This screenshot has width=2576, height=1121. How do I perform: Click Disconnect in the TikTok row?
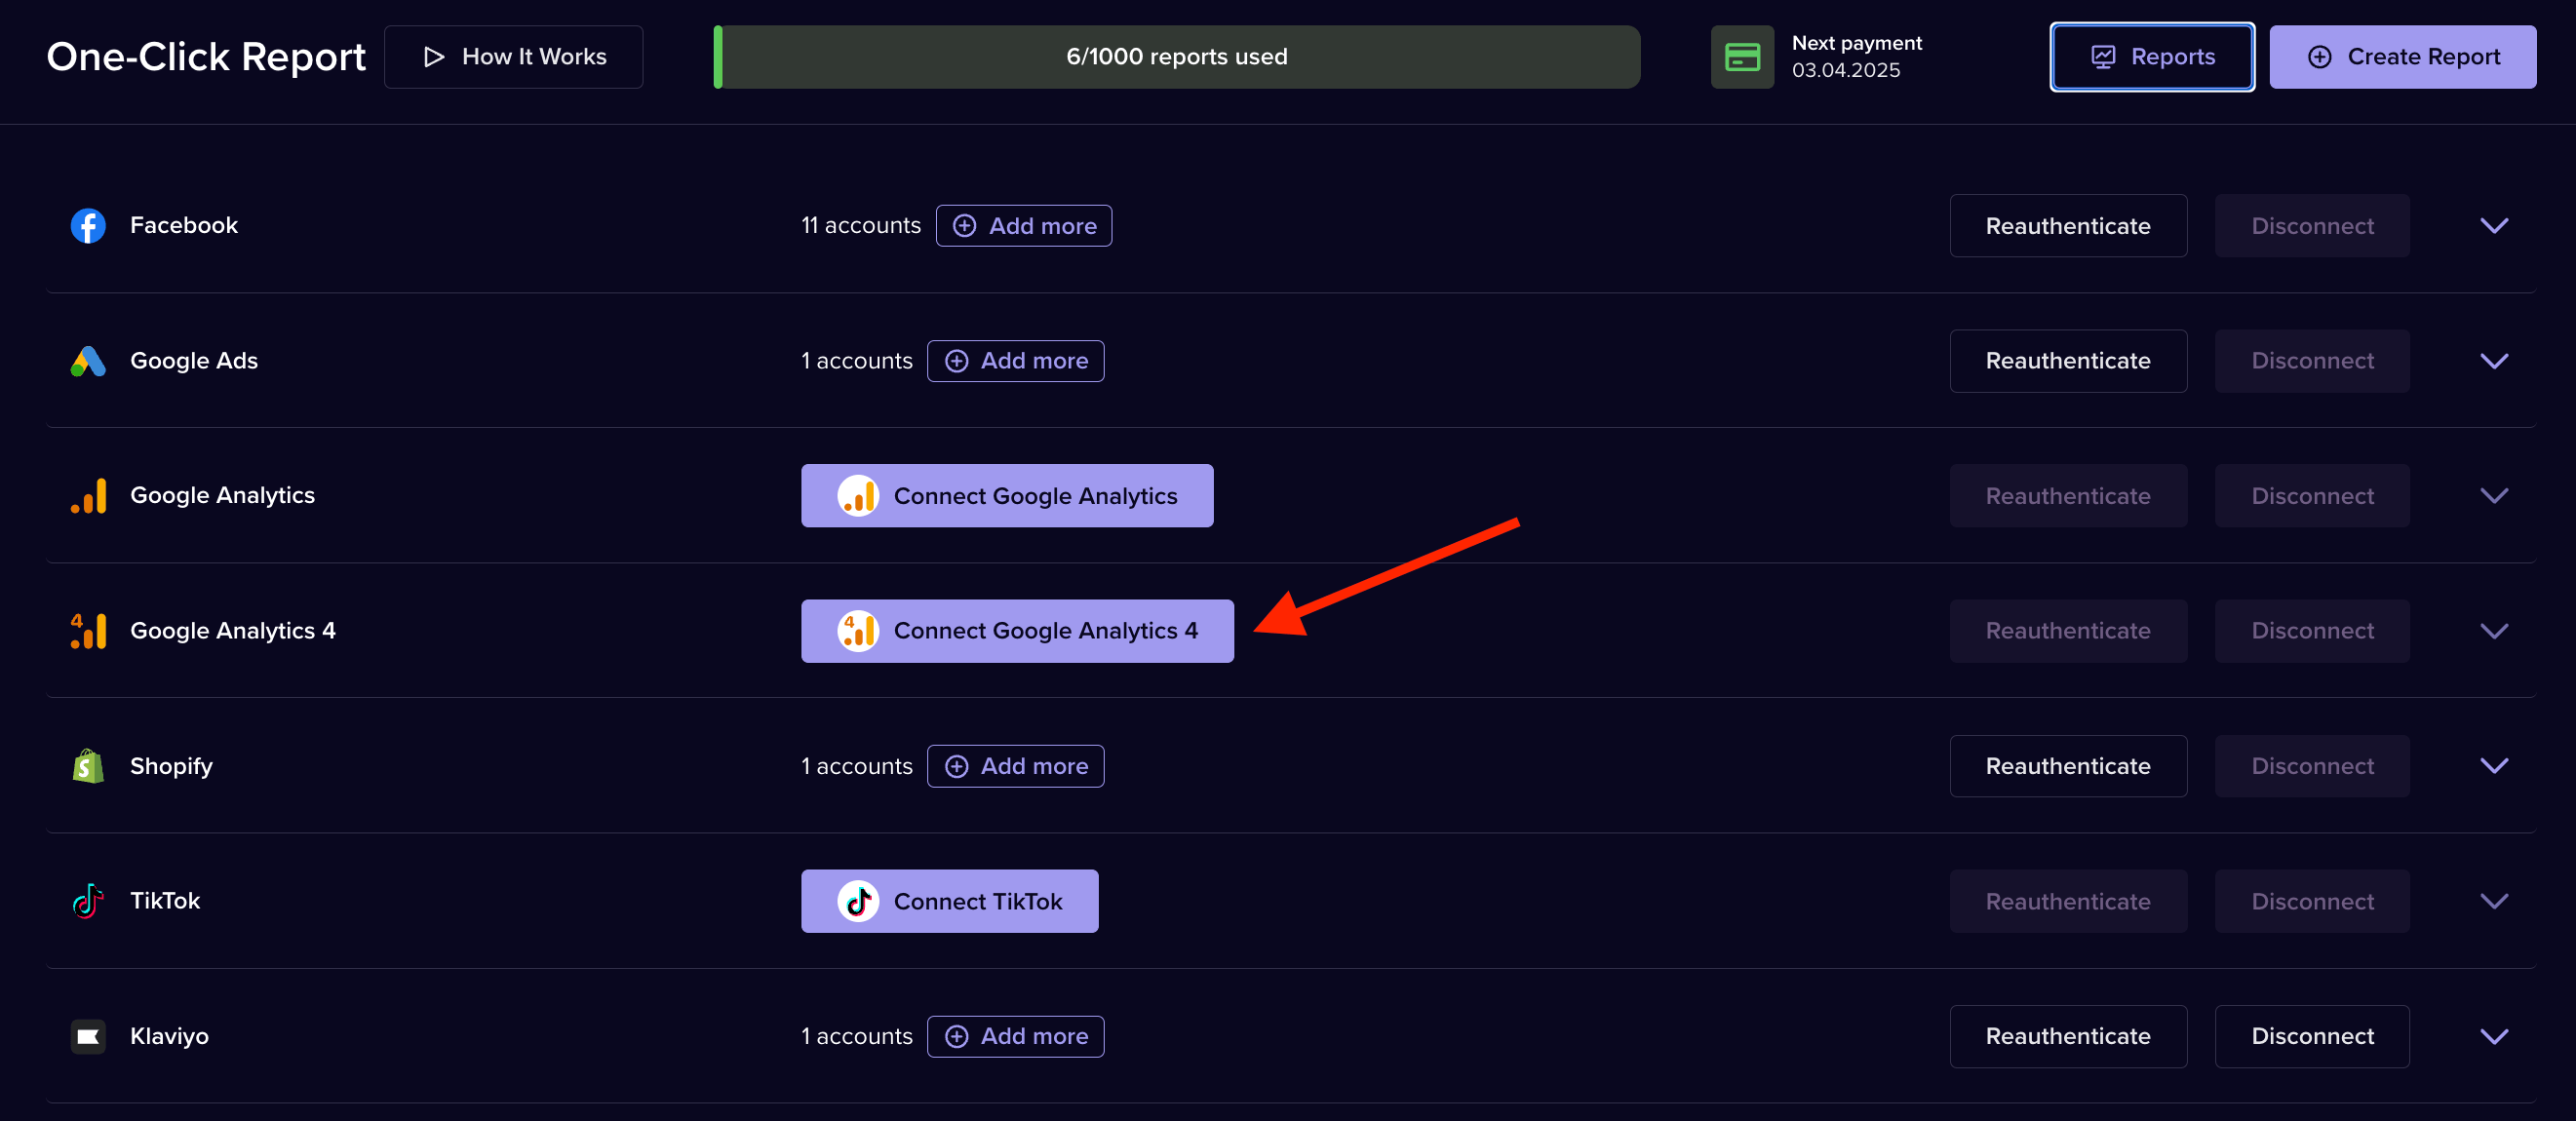(2312, 901)
